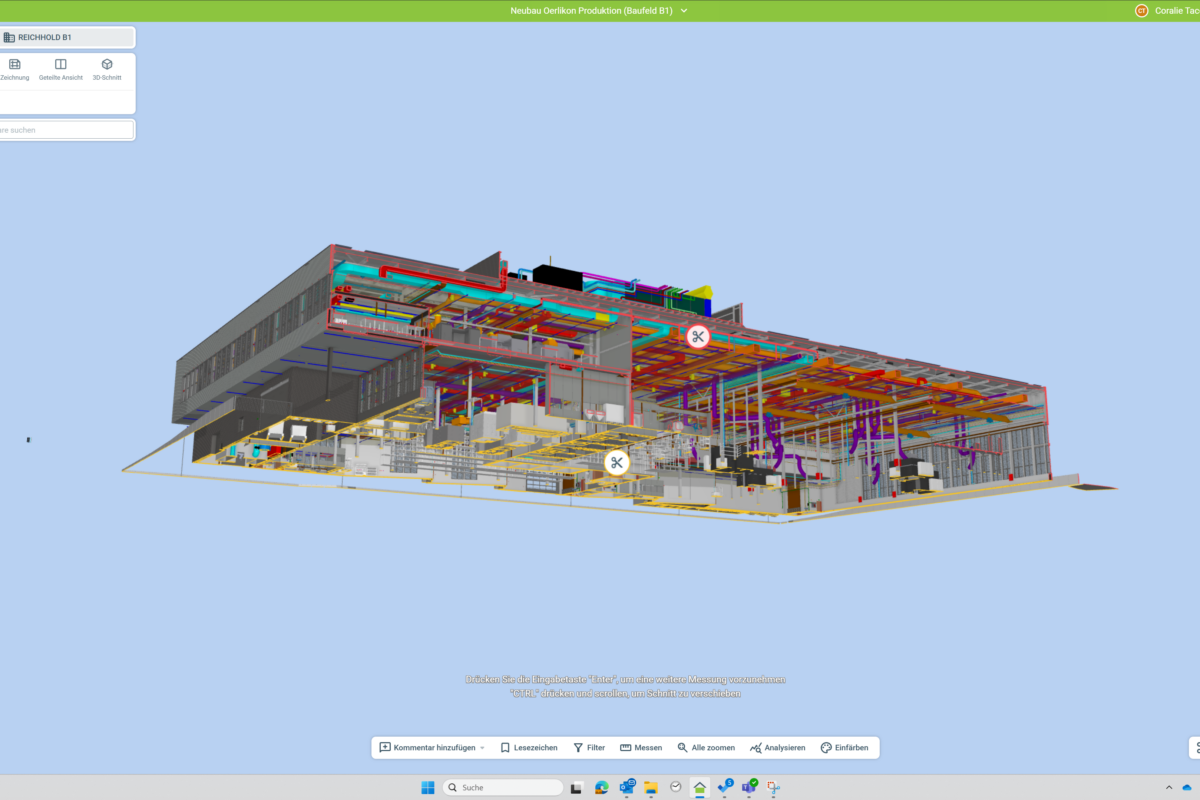This screenshot has height=800, width=1200.
Task: Open the Einfärben color palette tool
Action: pos(844,748)
